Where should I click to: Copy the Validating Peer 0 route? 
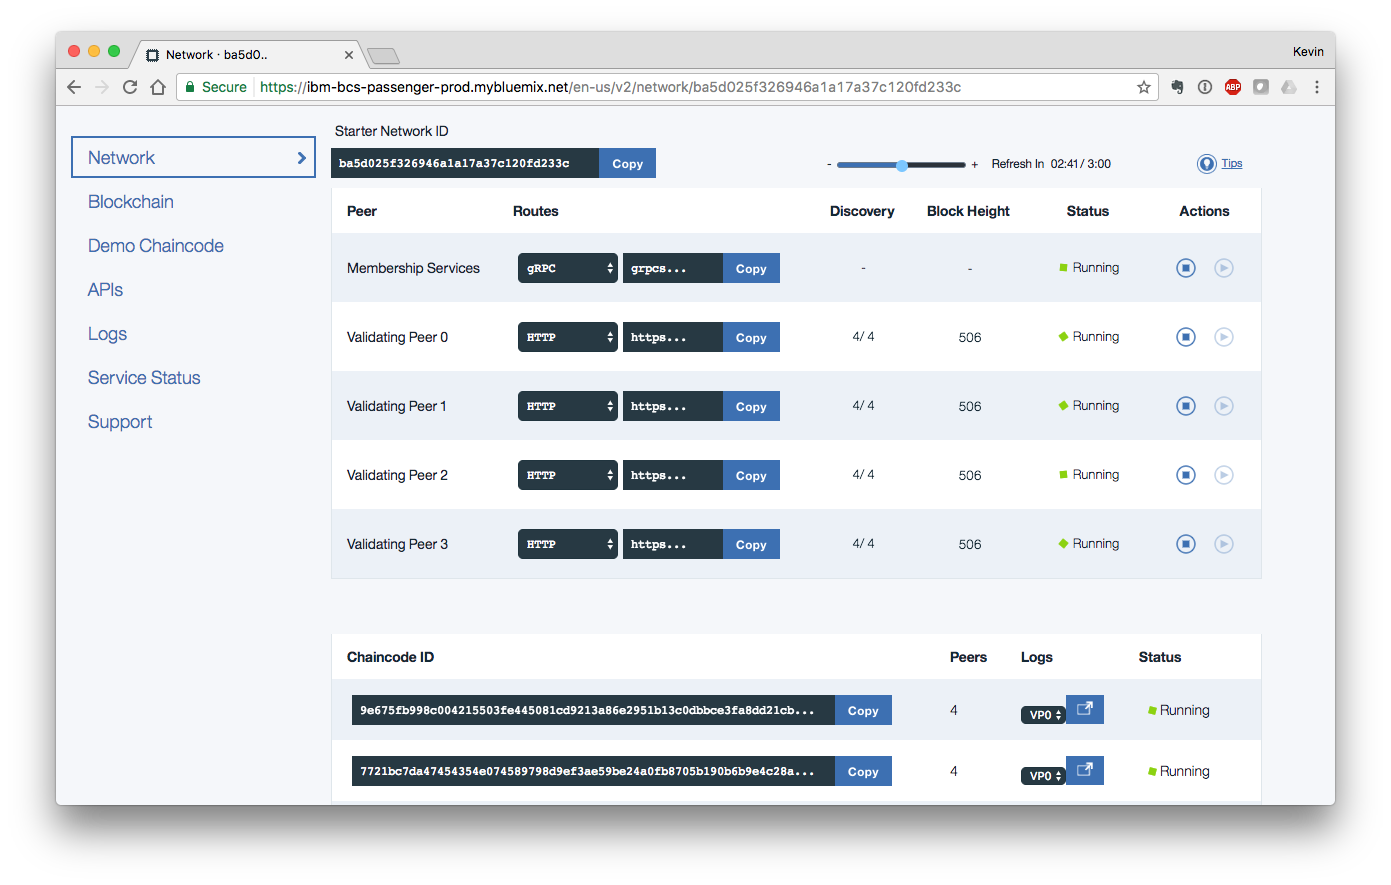[751, 337]
